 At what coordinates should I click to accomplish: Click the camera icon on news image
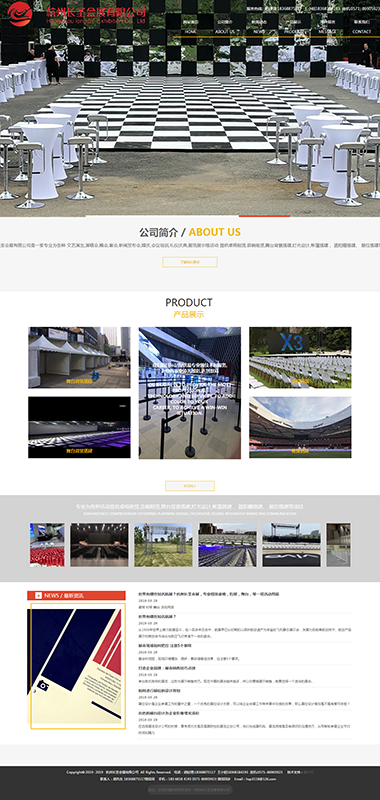[44, 686]
